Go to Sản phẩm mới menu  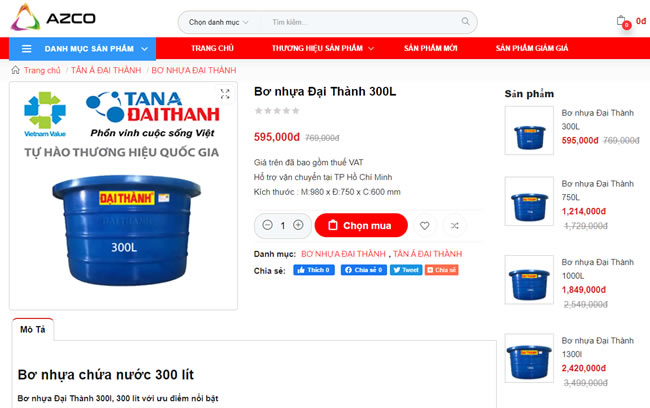point(431,48)
